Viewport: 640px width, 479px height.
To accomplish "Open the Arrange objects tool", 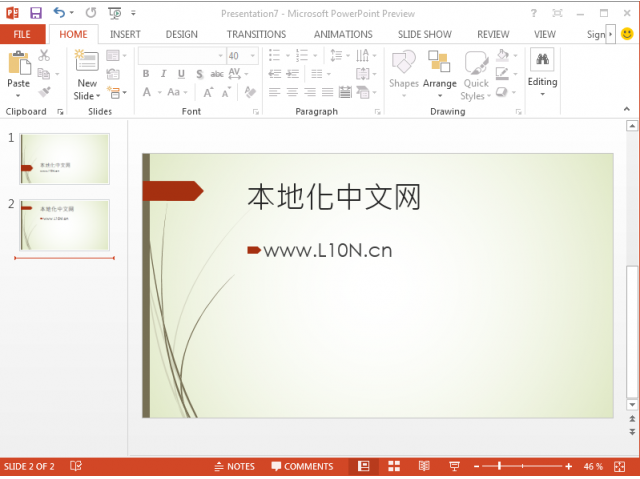I will click(439, 64).
